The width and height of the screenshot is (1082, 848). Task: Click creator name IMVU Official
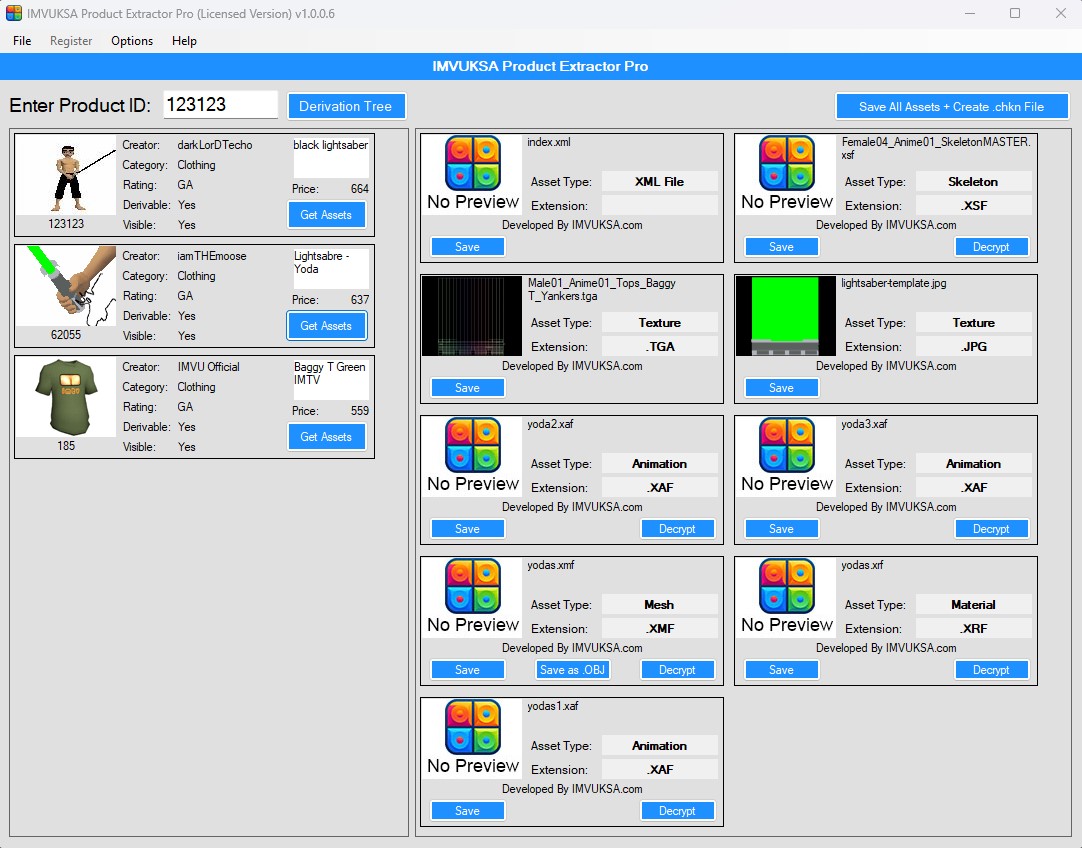tap(208, 367)
